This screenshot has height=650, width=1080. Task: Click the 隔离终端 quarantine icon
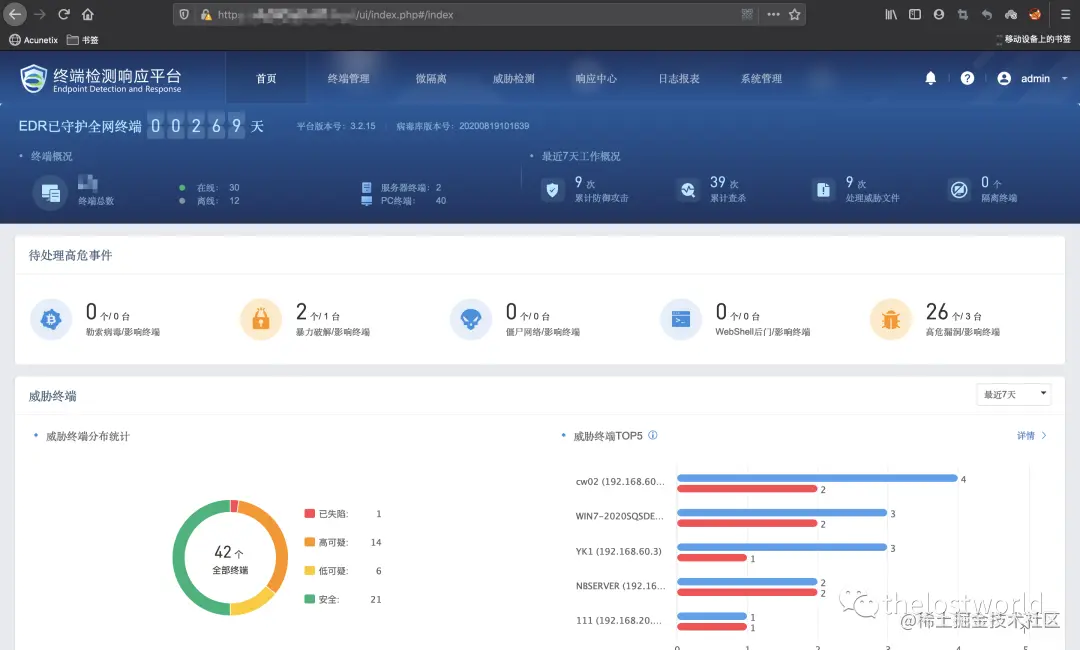(959, 189)
